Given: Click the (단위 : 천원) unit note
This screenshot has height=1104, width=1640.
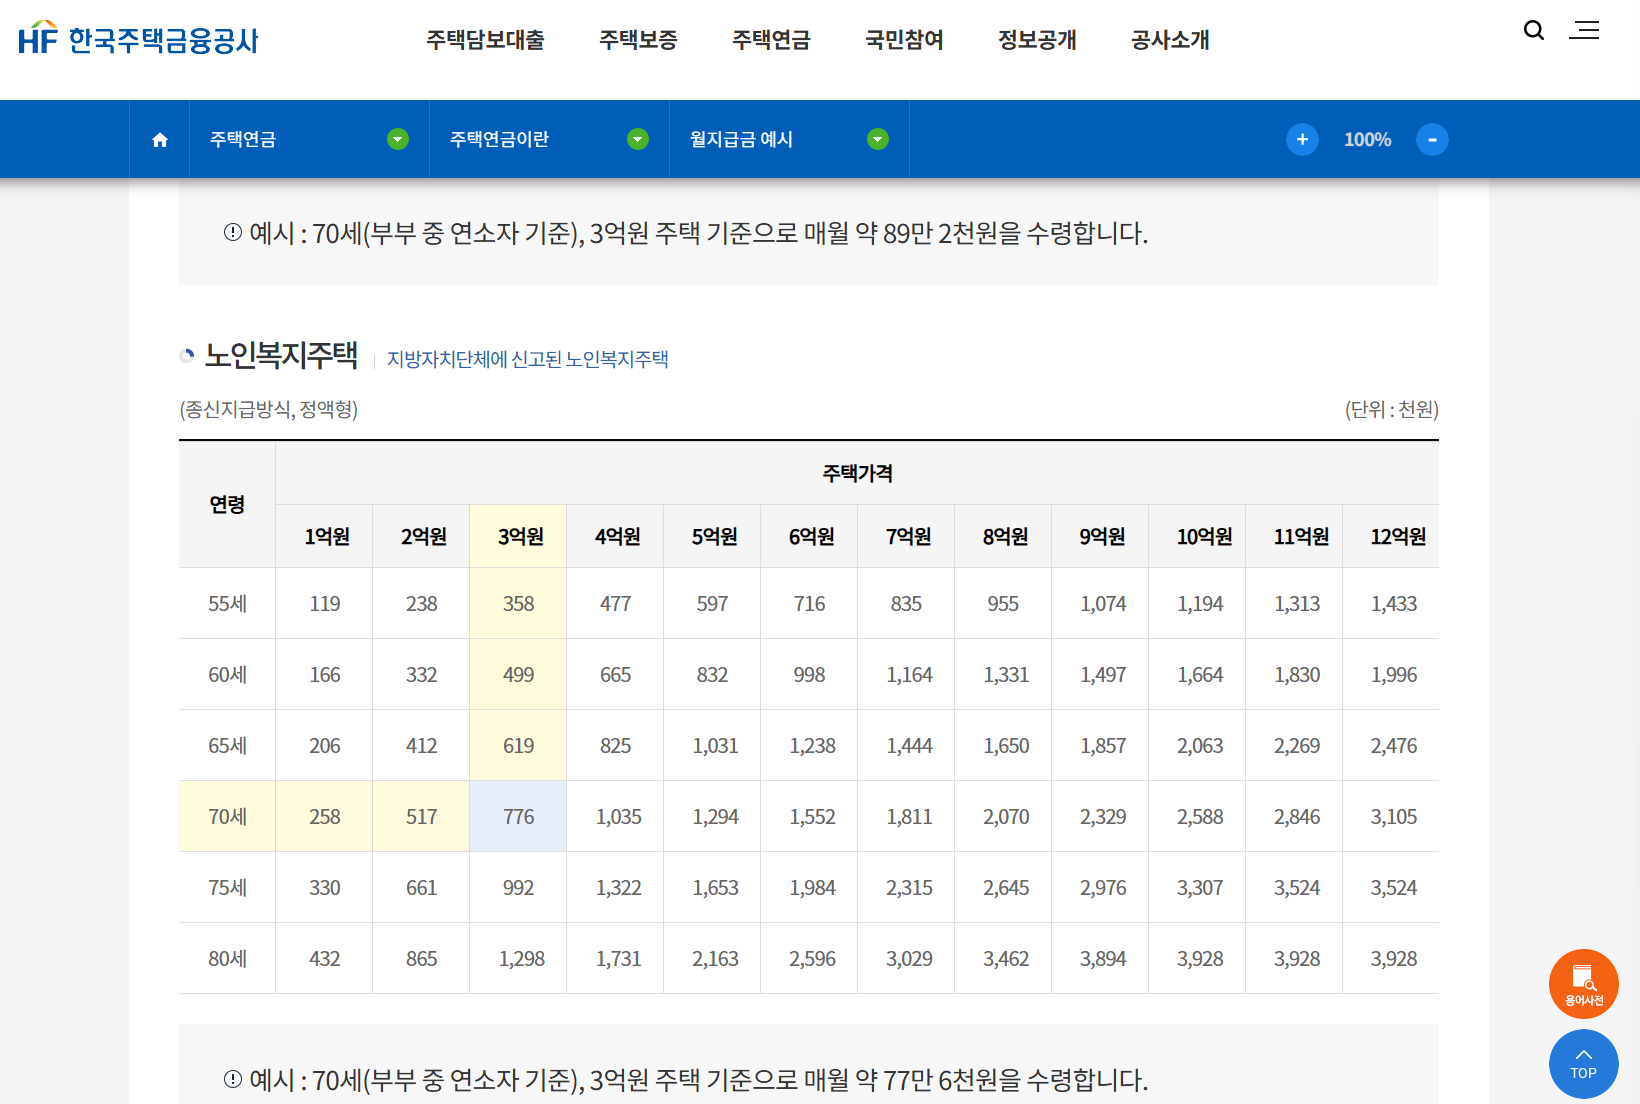Looking at the screenshot, I should 1391,409.
